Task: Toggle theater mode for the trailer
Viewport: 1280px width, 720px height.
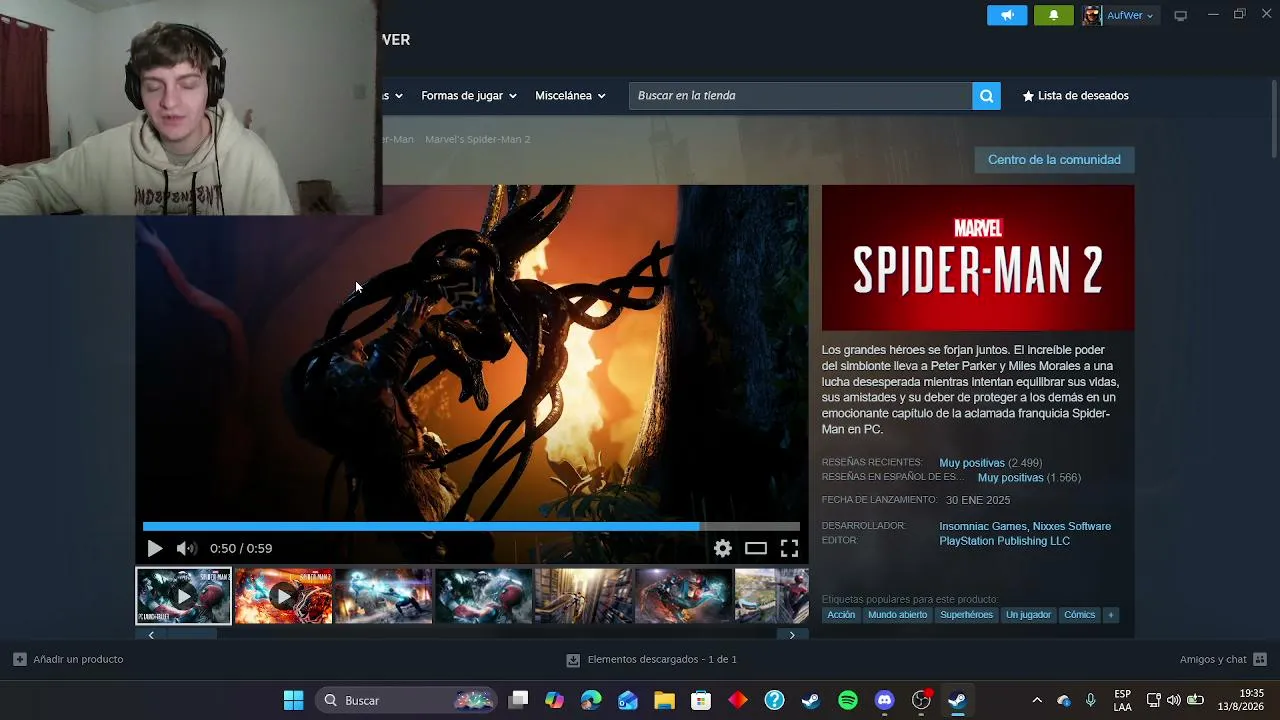Action: point(756,548)
